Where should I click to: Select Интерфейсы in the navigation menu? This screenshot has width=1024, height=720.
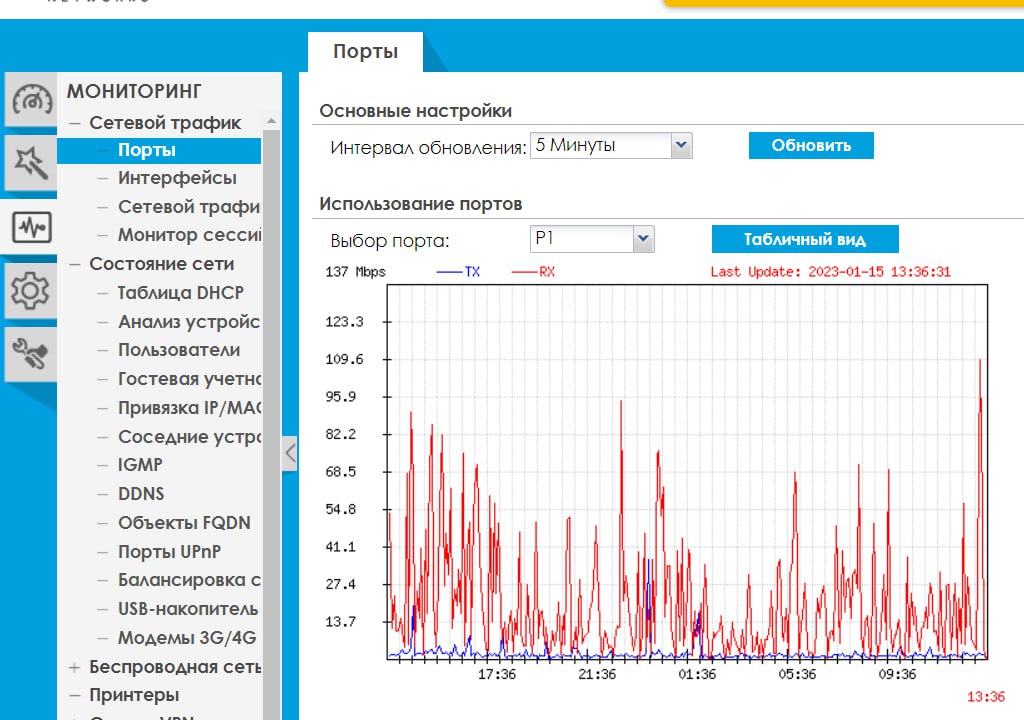click(x=177, y=178)
